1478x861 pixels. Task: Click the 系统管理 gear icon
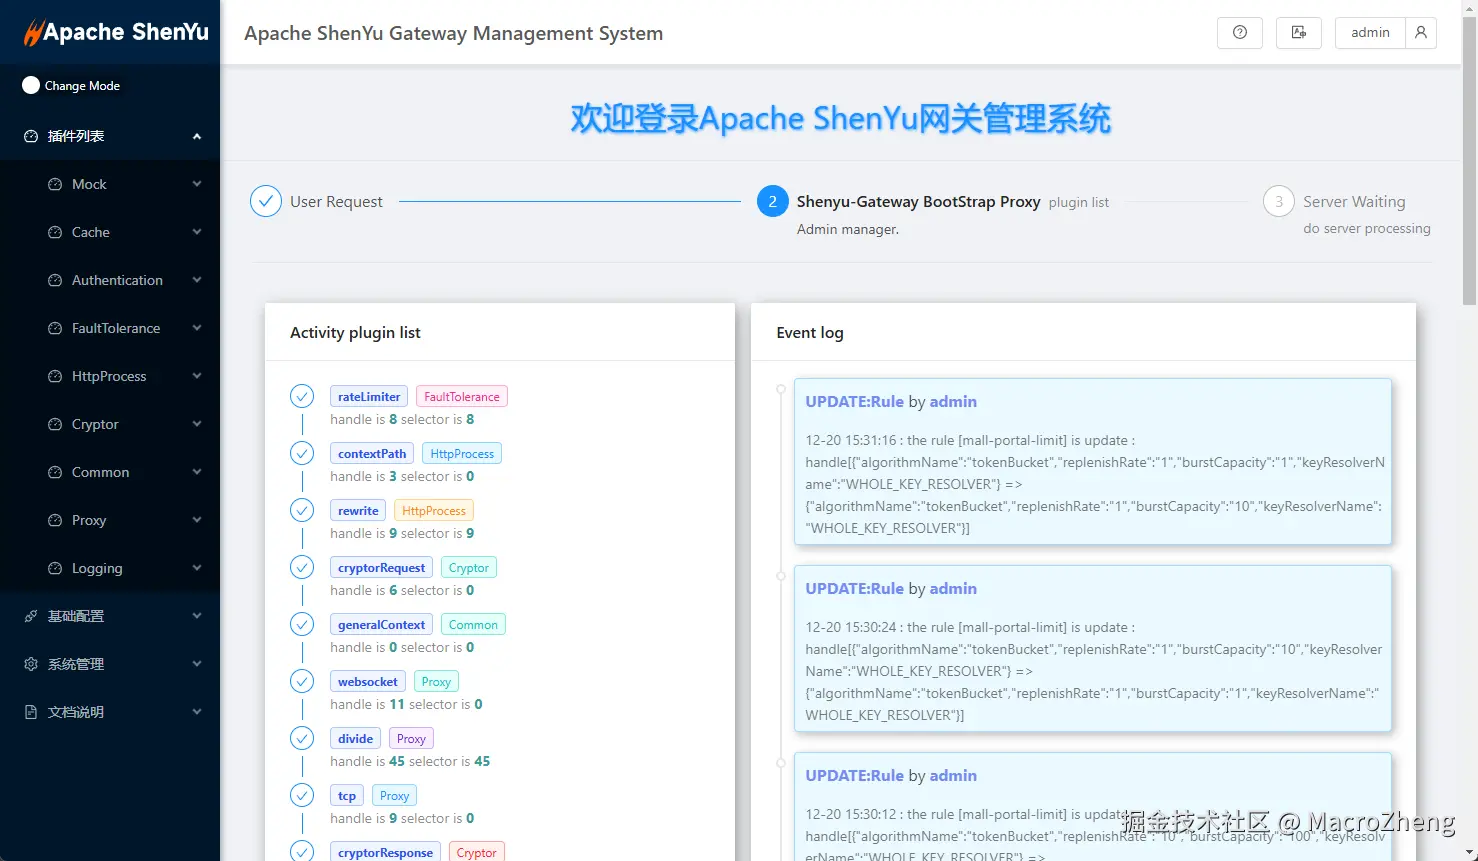click(x=31, y=664)
